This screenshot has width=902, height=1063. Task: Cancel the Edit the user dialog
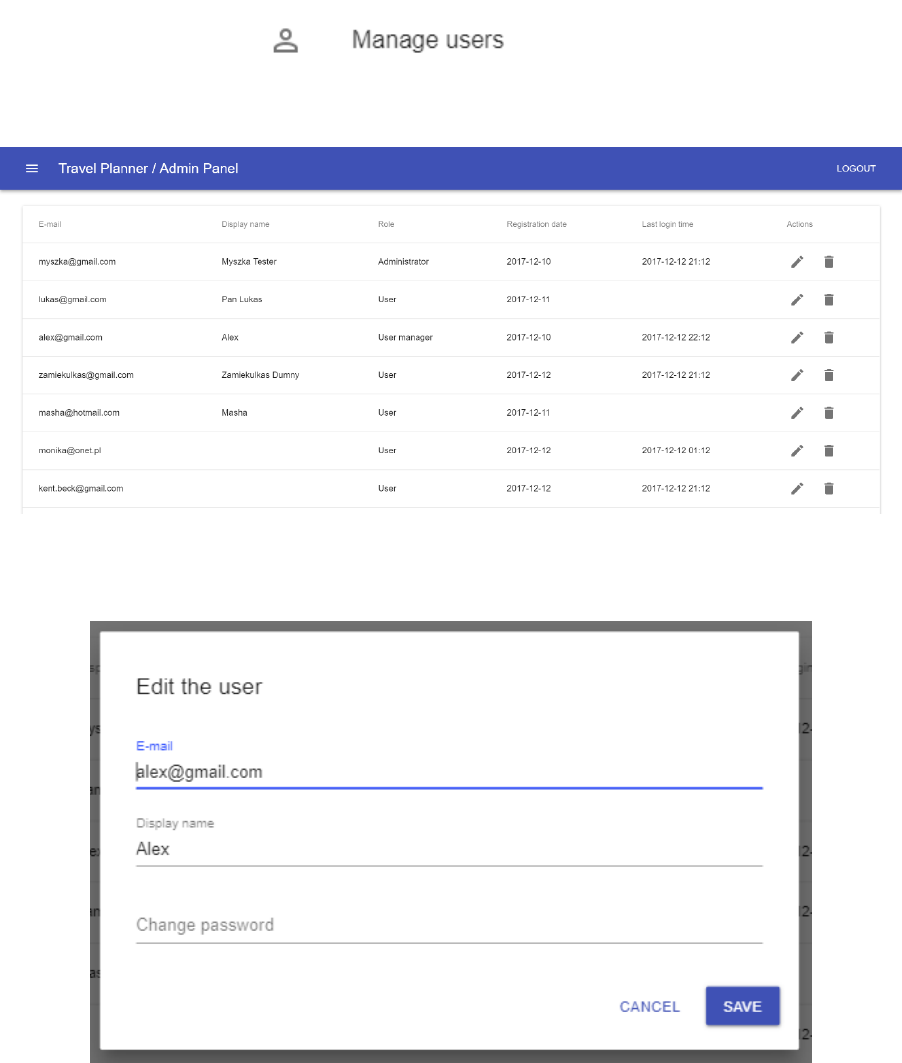pyautogui.click(x=649, y=1007)
